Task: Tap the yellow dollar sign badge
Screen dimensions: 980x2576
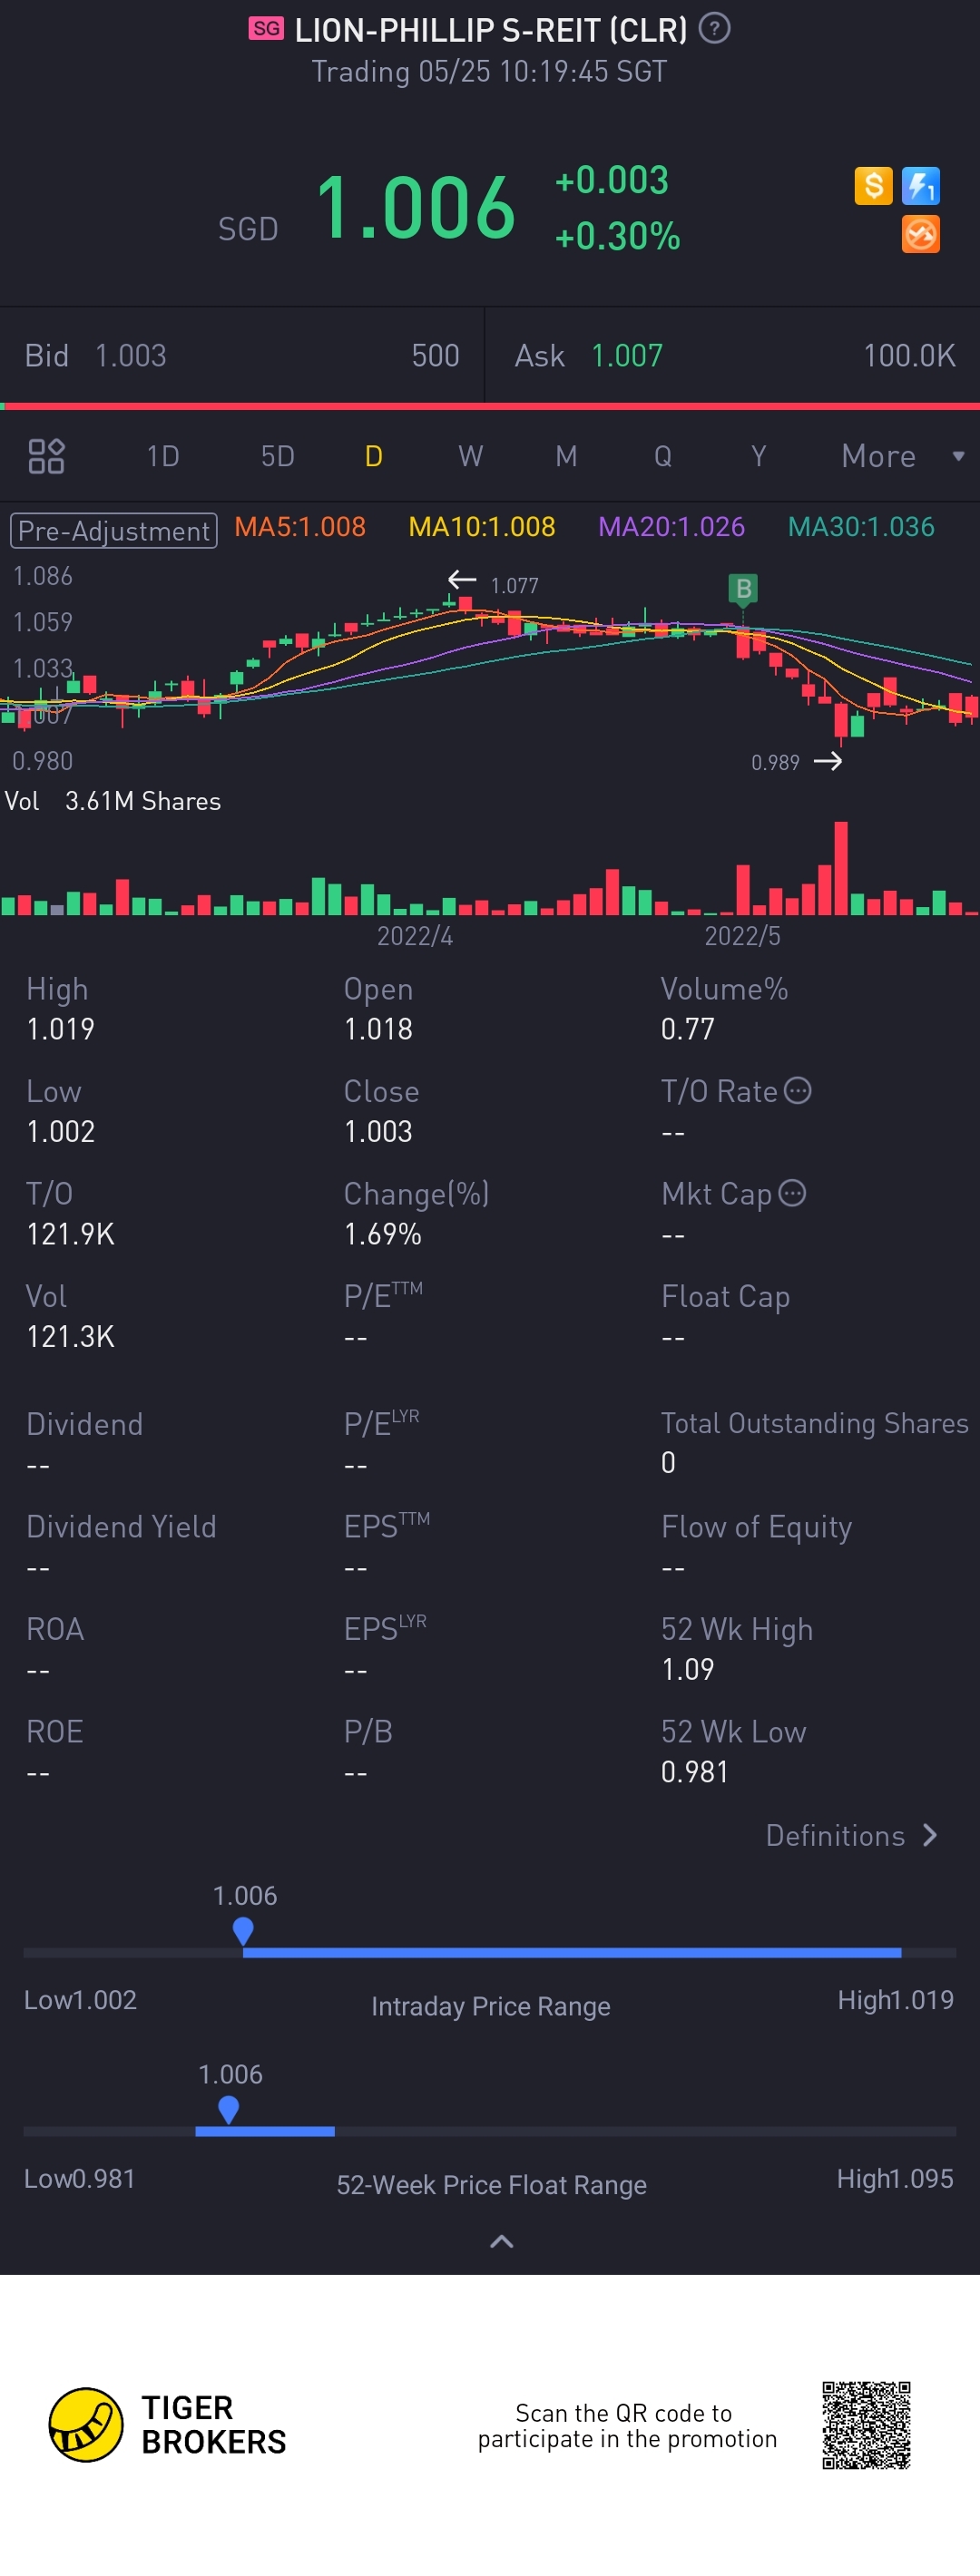Action: (x=873, y=186)
